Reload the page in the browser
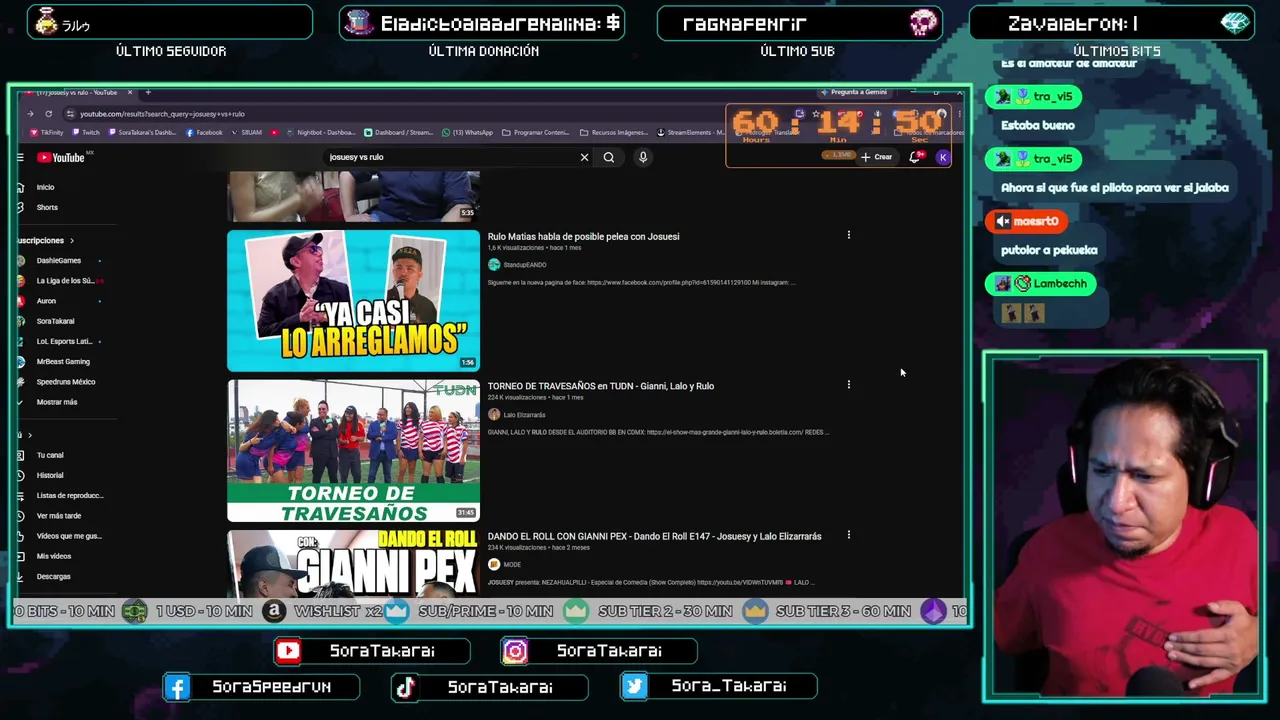This screenshot has height=720, width=1280. coord(48,114)
